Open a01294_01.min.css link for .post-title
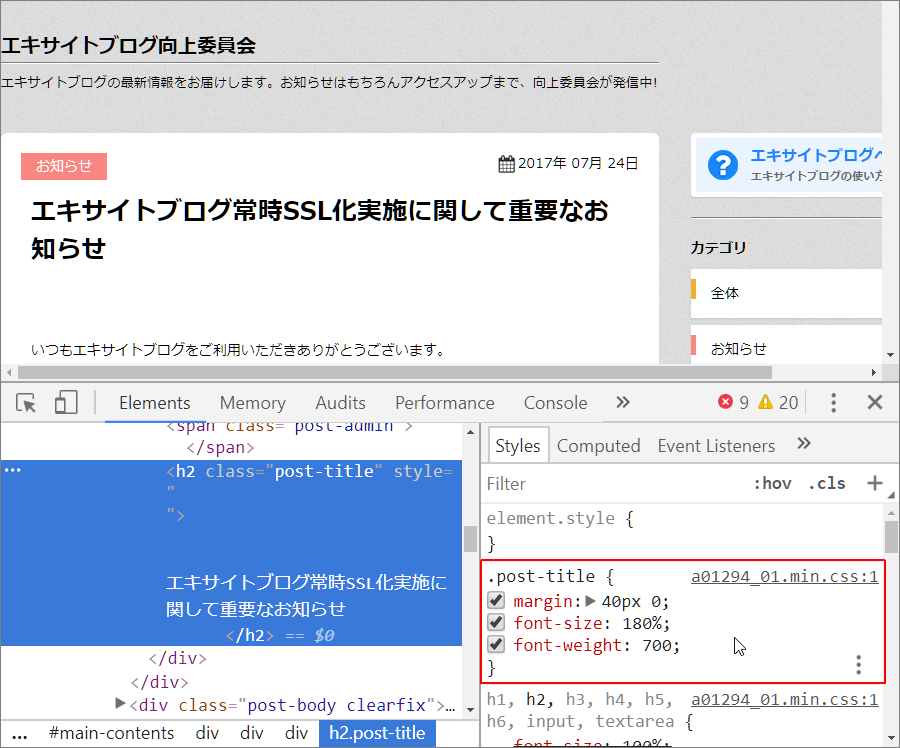 pyautogui.click(x=785, y=576)
